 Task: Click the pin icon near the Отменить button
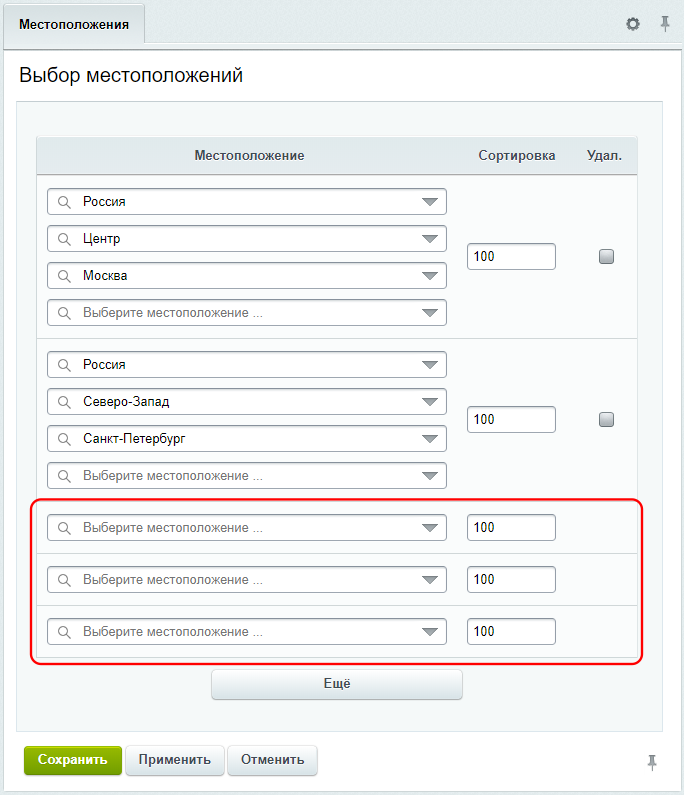point(652,762)
